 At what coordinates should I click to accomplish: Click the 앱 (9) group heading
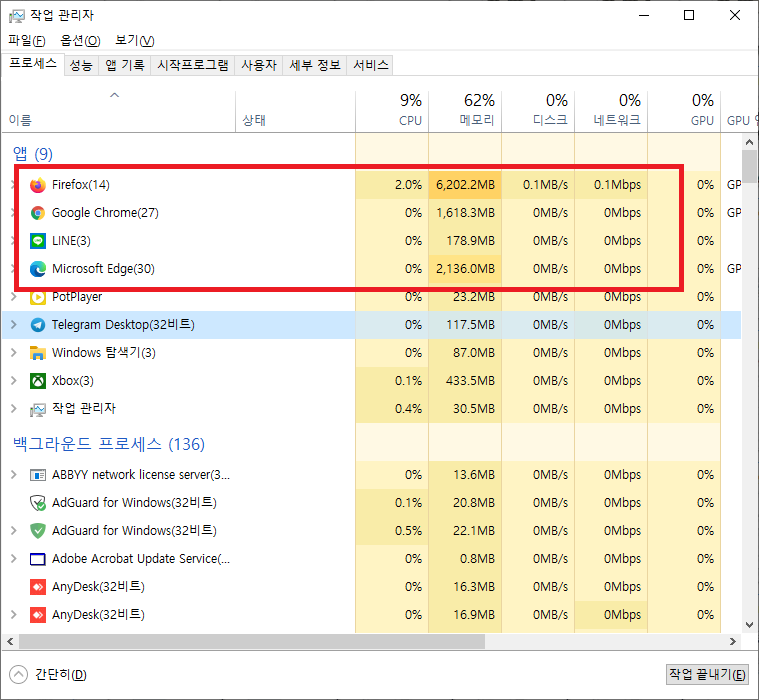pos(33,154)
